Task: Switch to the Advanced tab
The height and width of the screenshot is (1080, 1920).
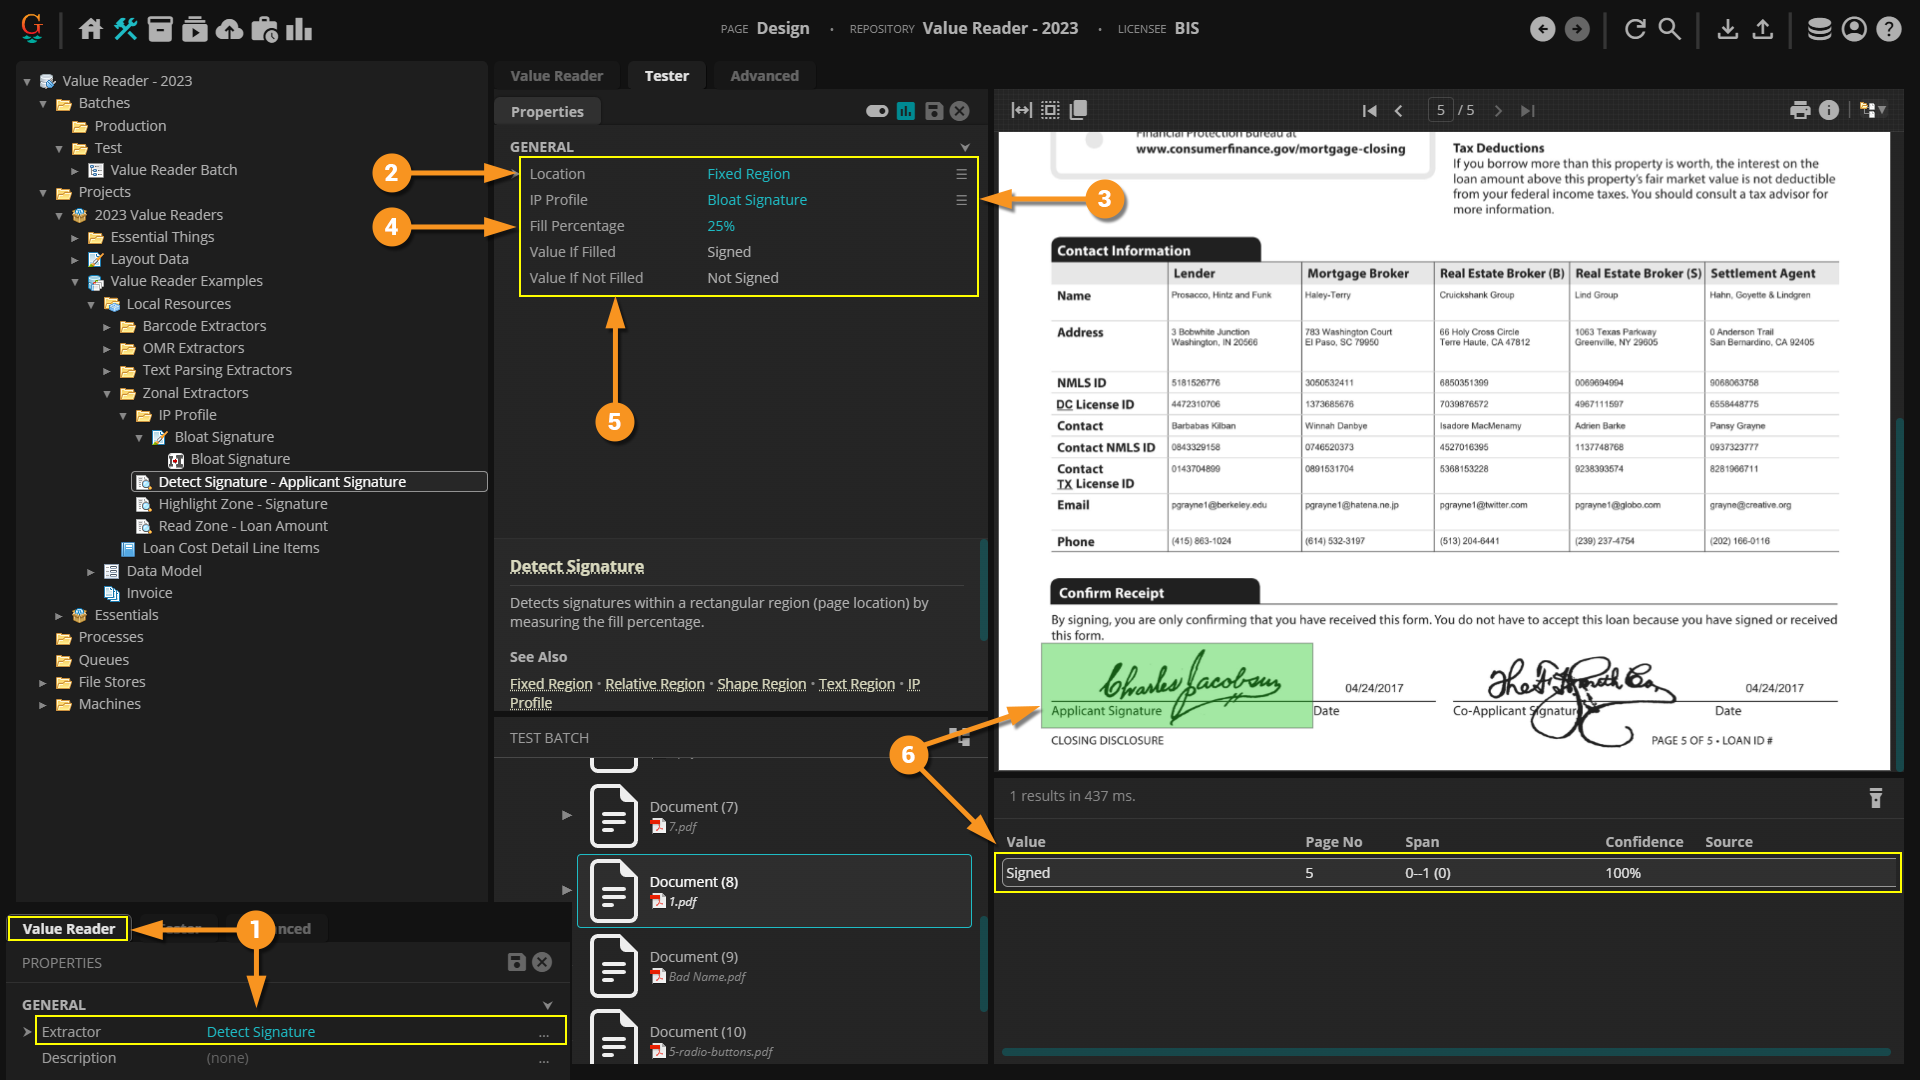Action: (764, 76)
